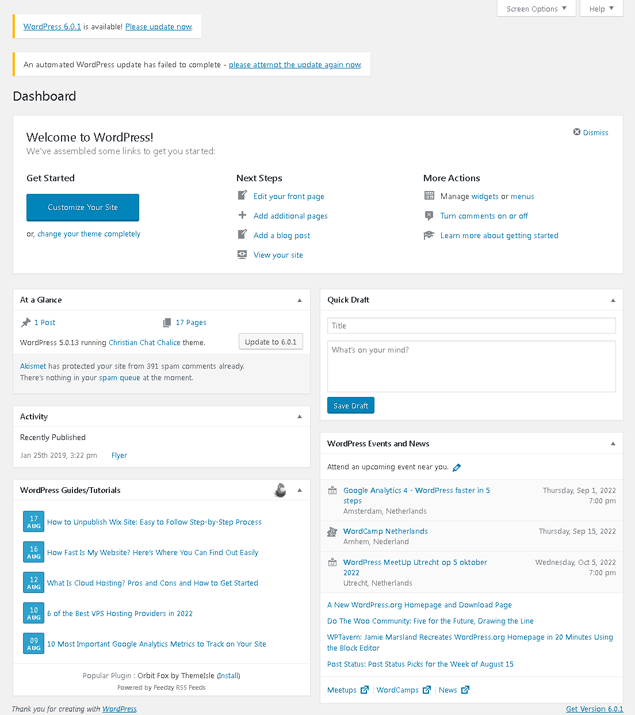The height and width of the screenshot is (715, 635).
Task: Click the comments icon beside Turn comments on or off
Action: (x=429, y=215)
